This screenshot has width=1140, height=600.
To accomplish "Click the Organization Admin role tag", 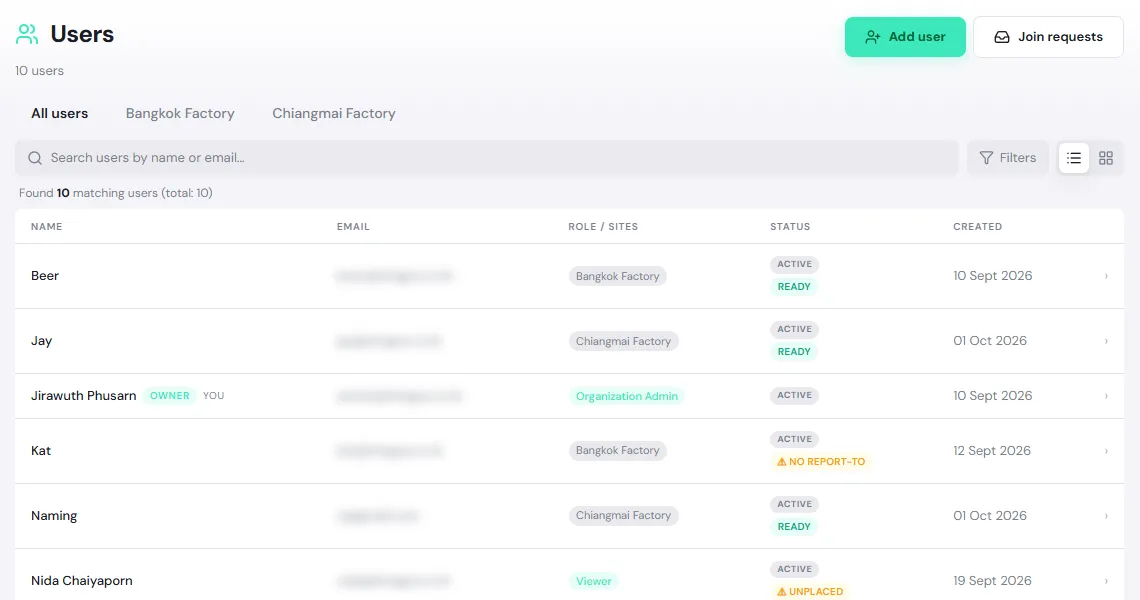I will pyautogui.click(x=627, y=396).
